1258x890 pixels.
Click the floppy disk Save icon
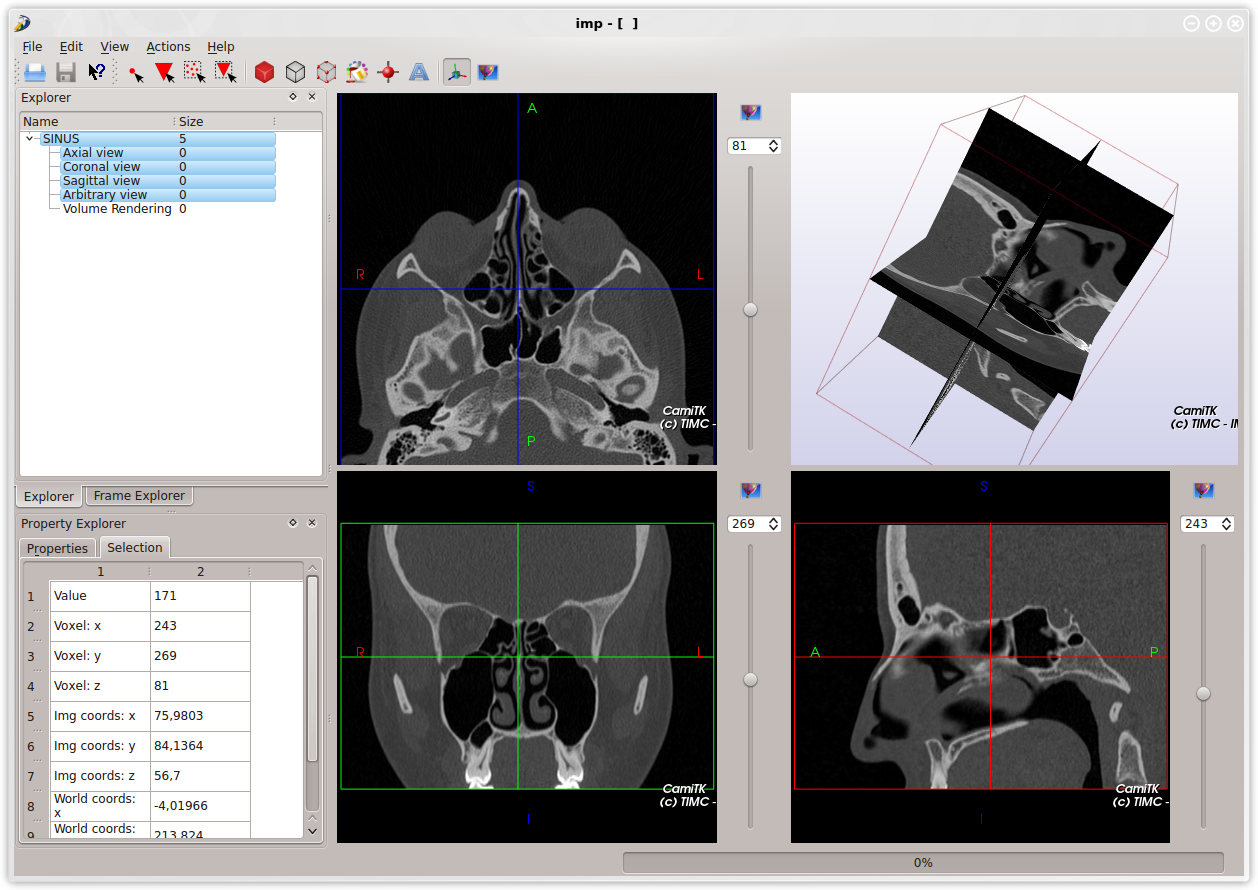(66, 72)
